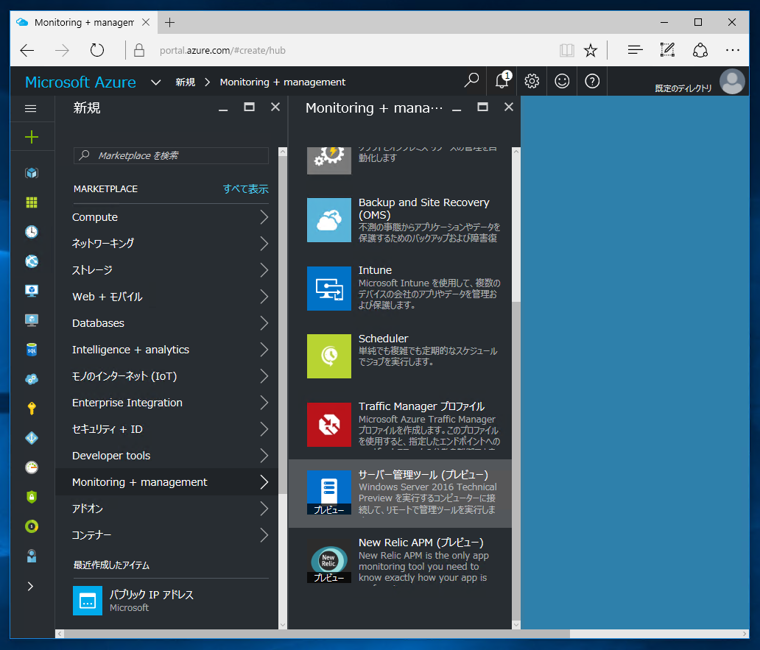Minimize the Monitoring + management blade
Image resolution: width=760 pixels, height=650 pixels.
pyautogui.click(x=457, y=110)
